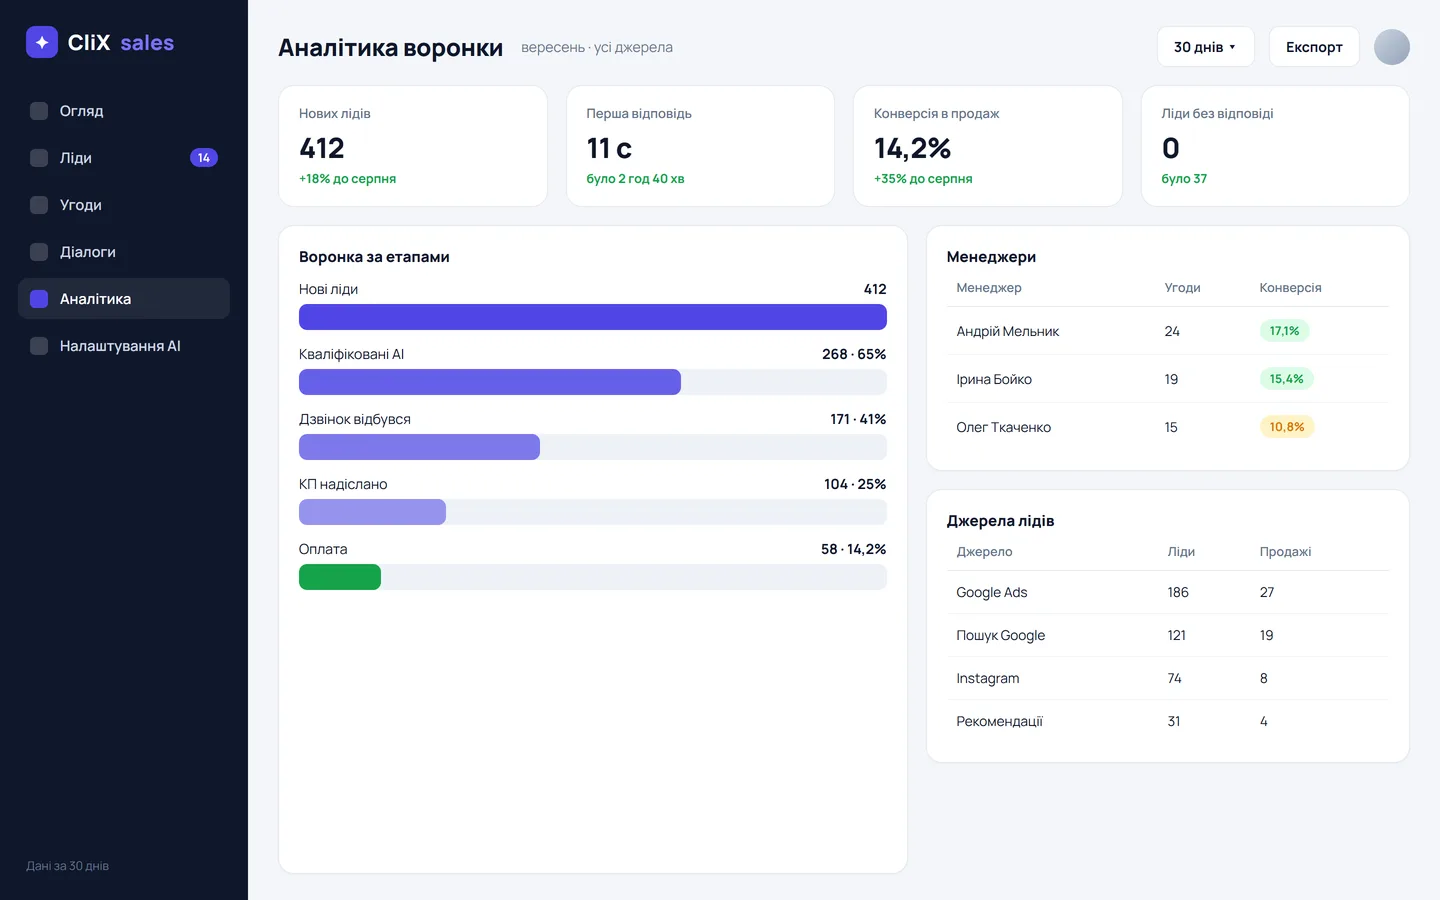This screenshot has height=900, width=1440.
Task: Click the Угоди sidebar icon
Action: [39, 205]
